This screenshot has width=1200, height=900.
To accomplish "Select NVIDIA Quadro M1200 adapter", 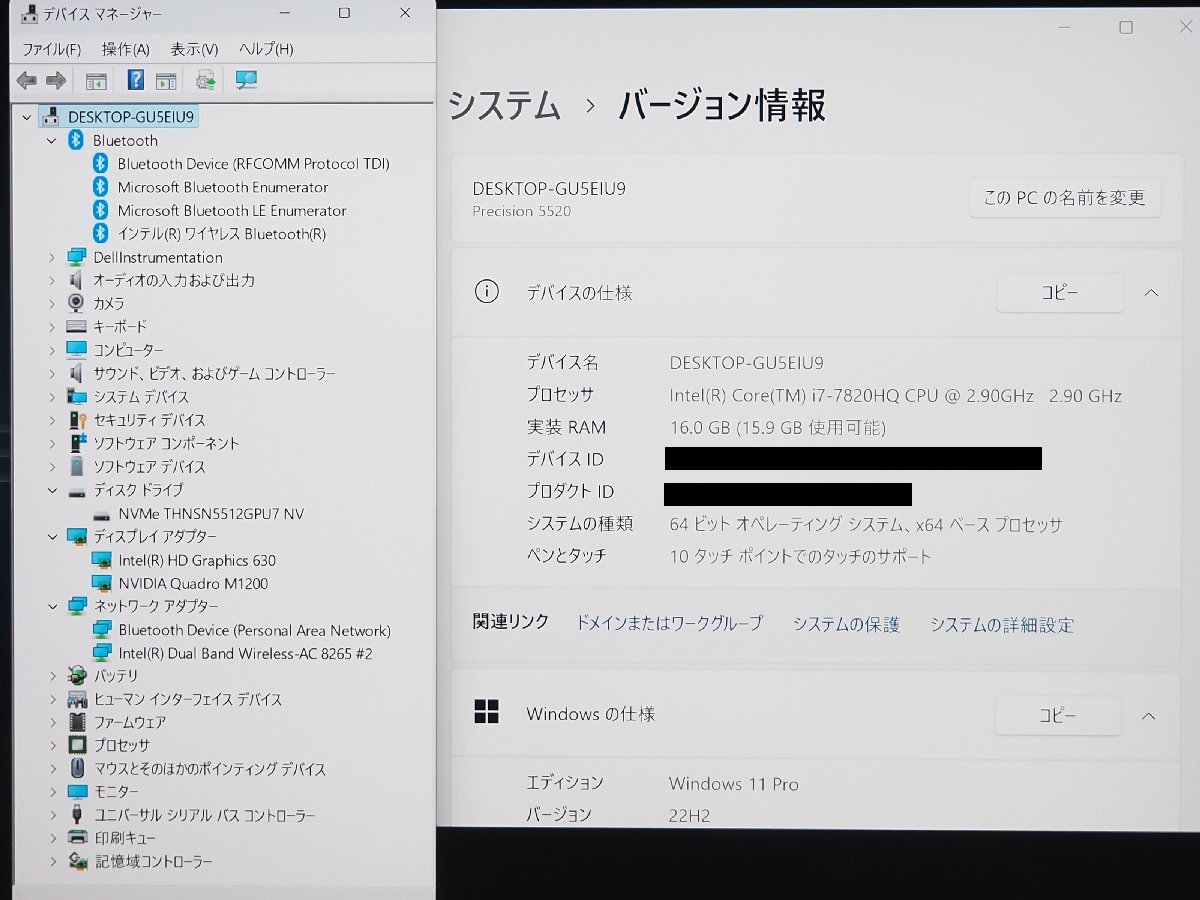I will tap(193, 583).
